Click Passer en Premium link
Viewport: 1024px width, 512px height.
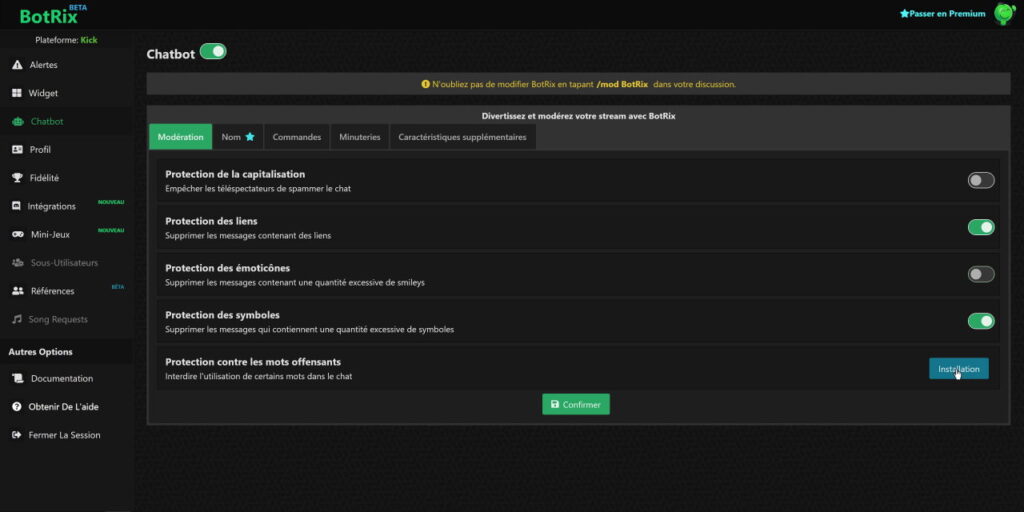pyautogui.click(x=942, y=14)
